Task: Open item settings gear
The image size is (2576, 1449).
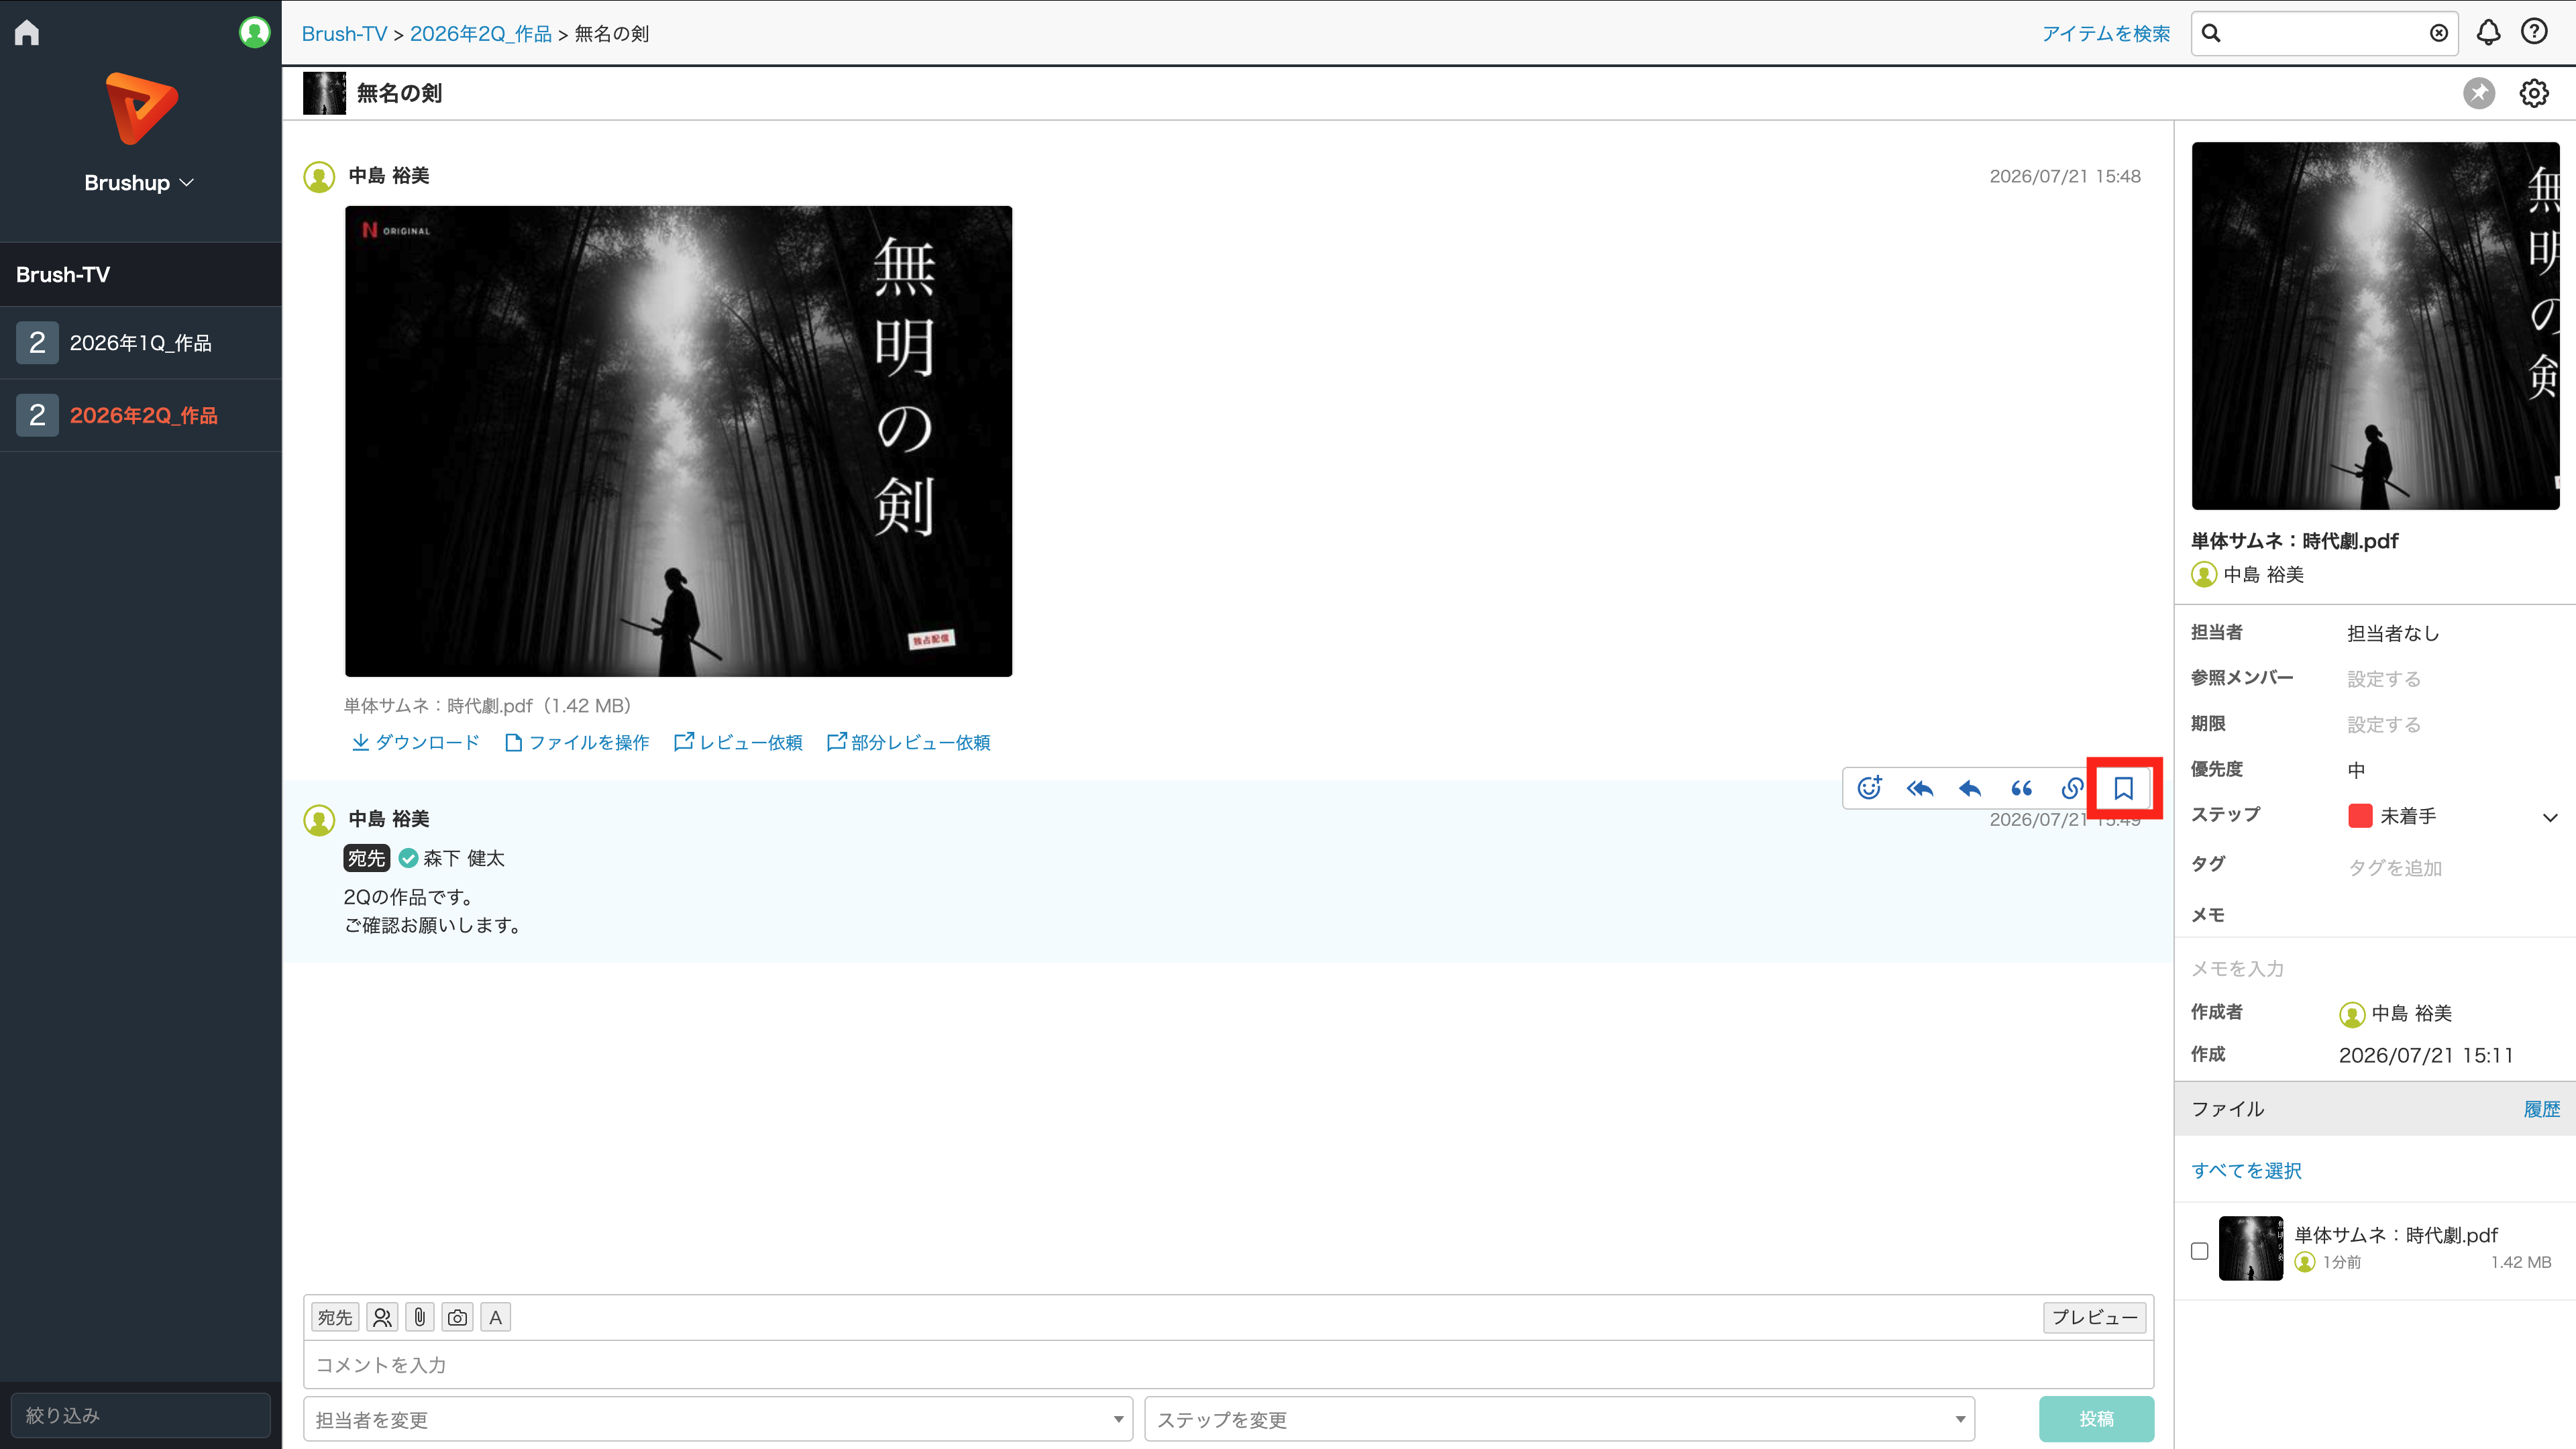Action: (2534, 93)
